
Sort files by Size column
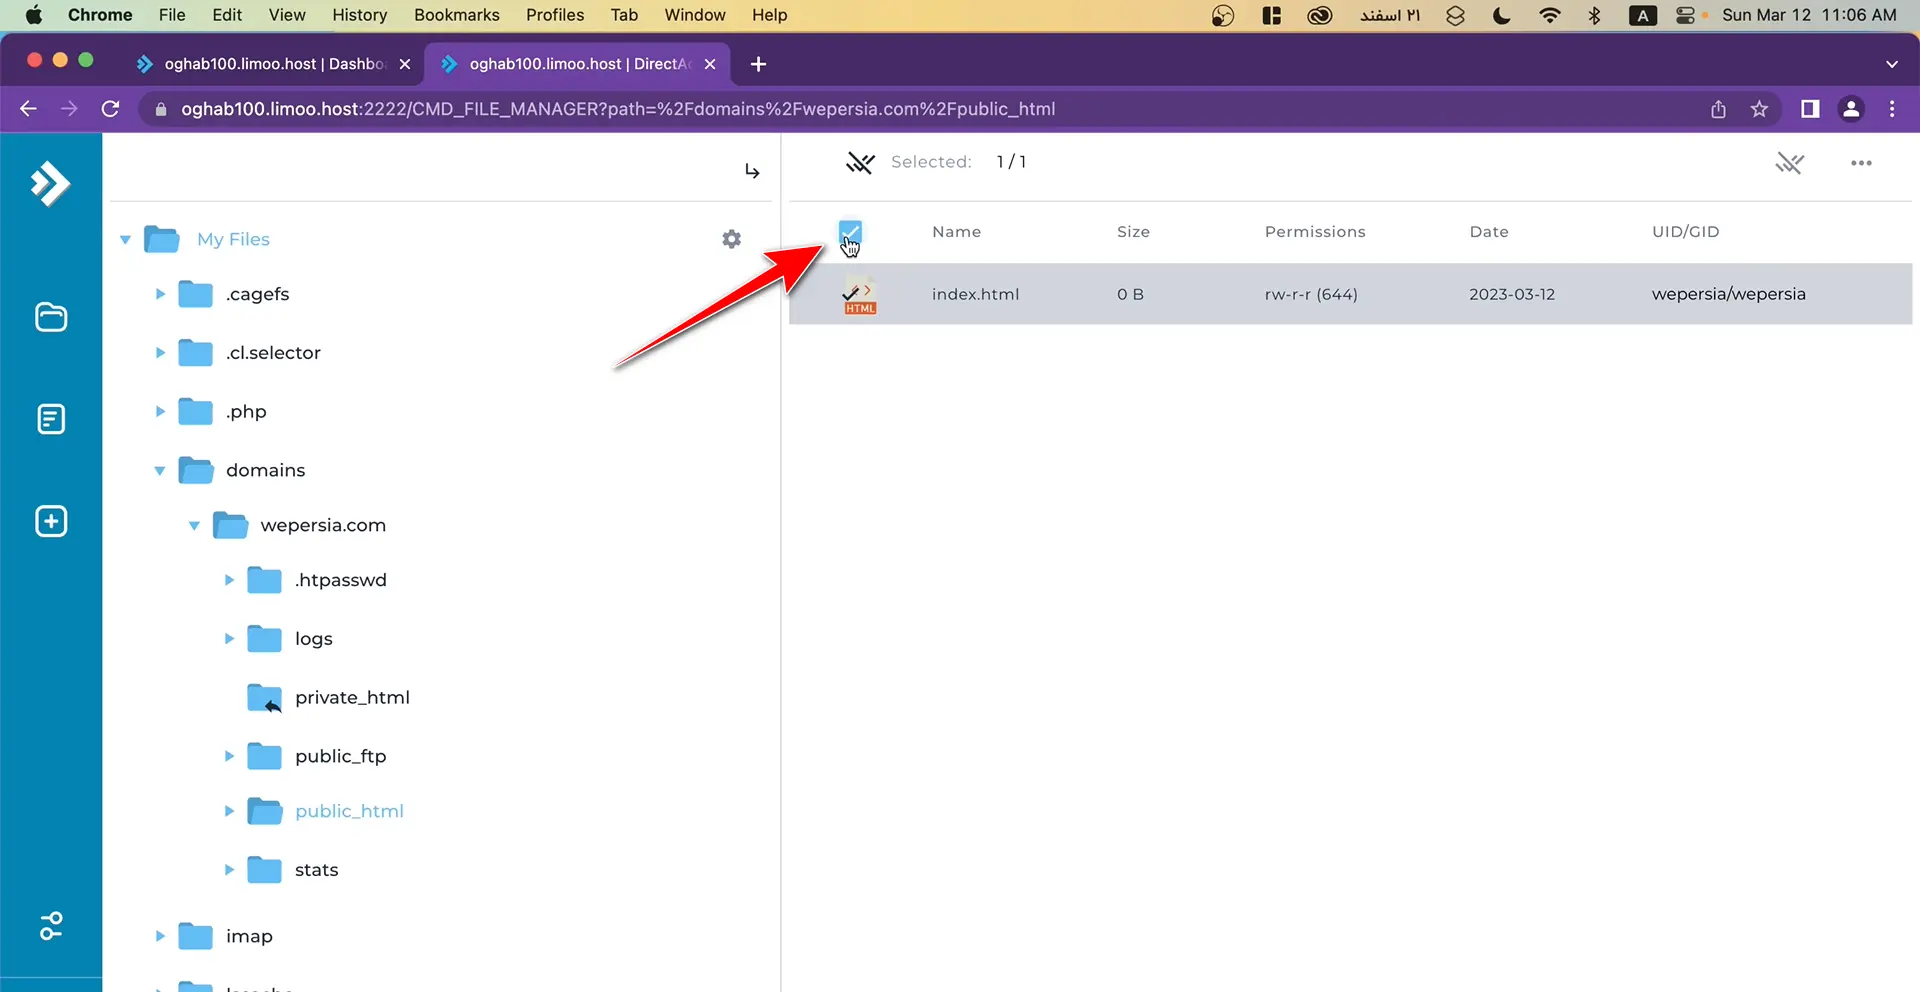[x=1133, y=232]
